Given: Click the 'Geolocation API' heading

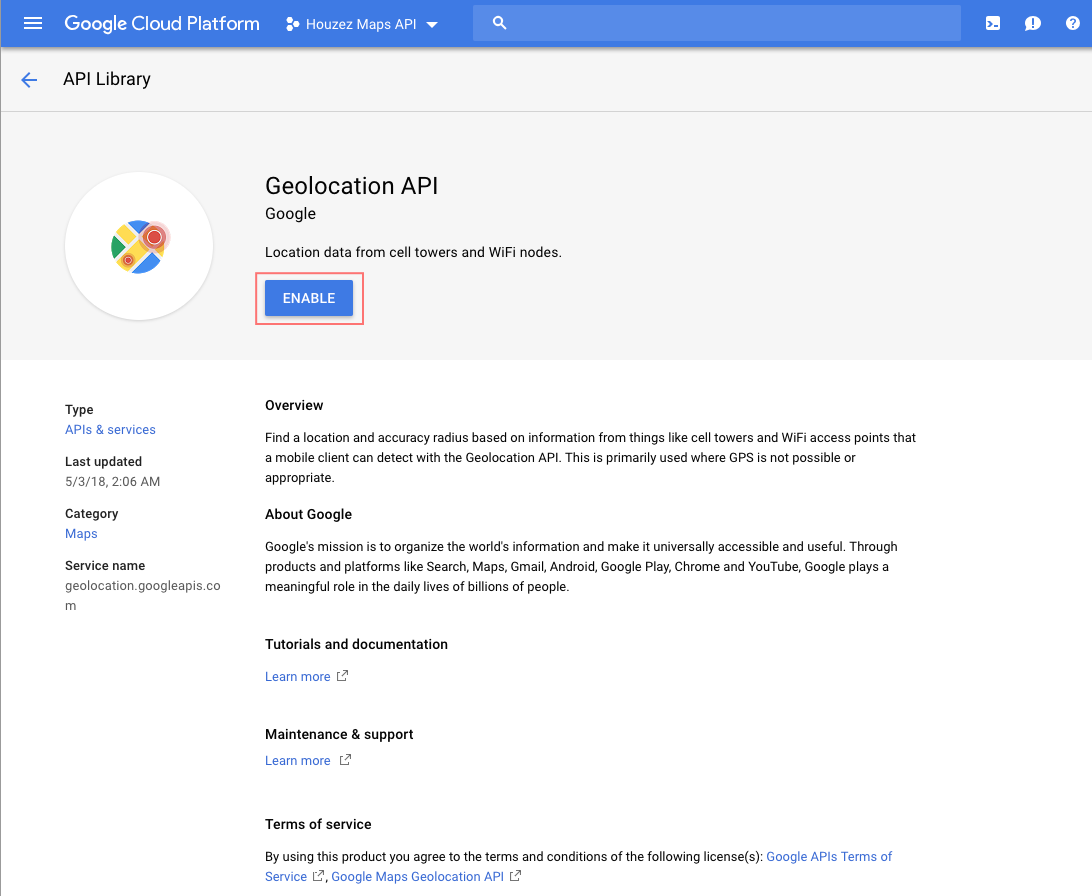Looking at the screenshot, I should pos(352,186).
